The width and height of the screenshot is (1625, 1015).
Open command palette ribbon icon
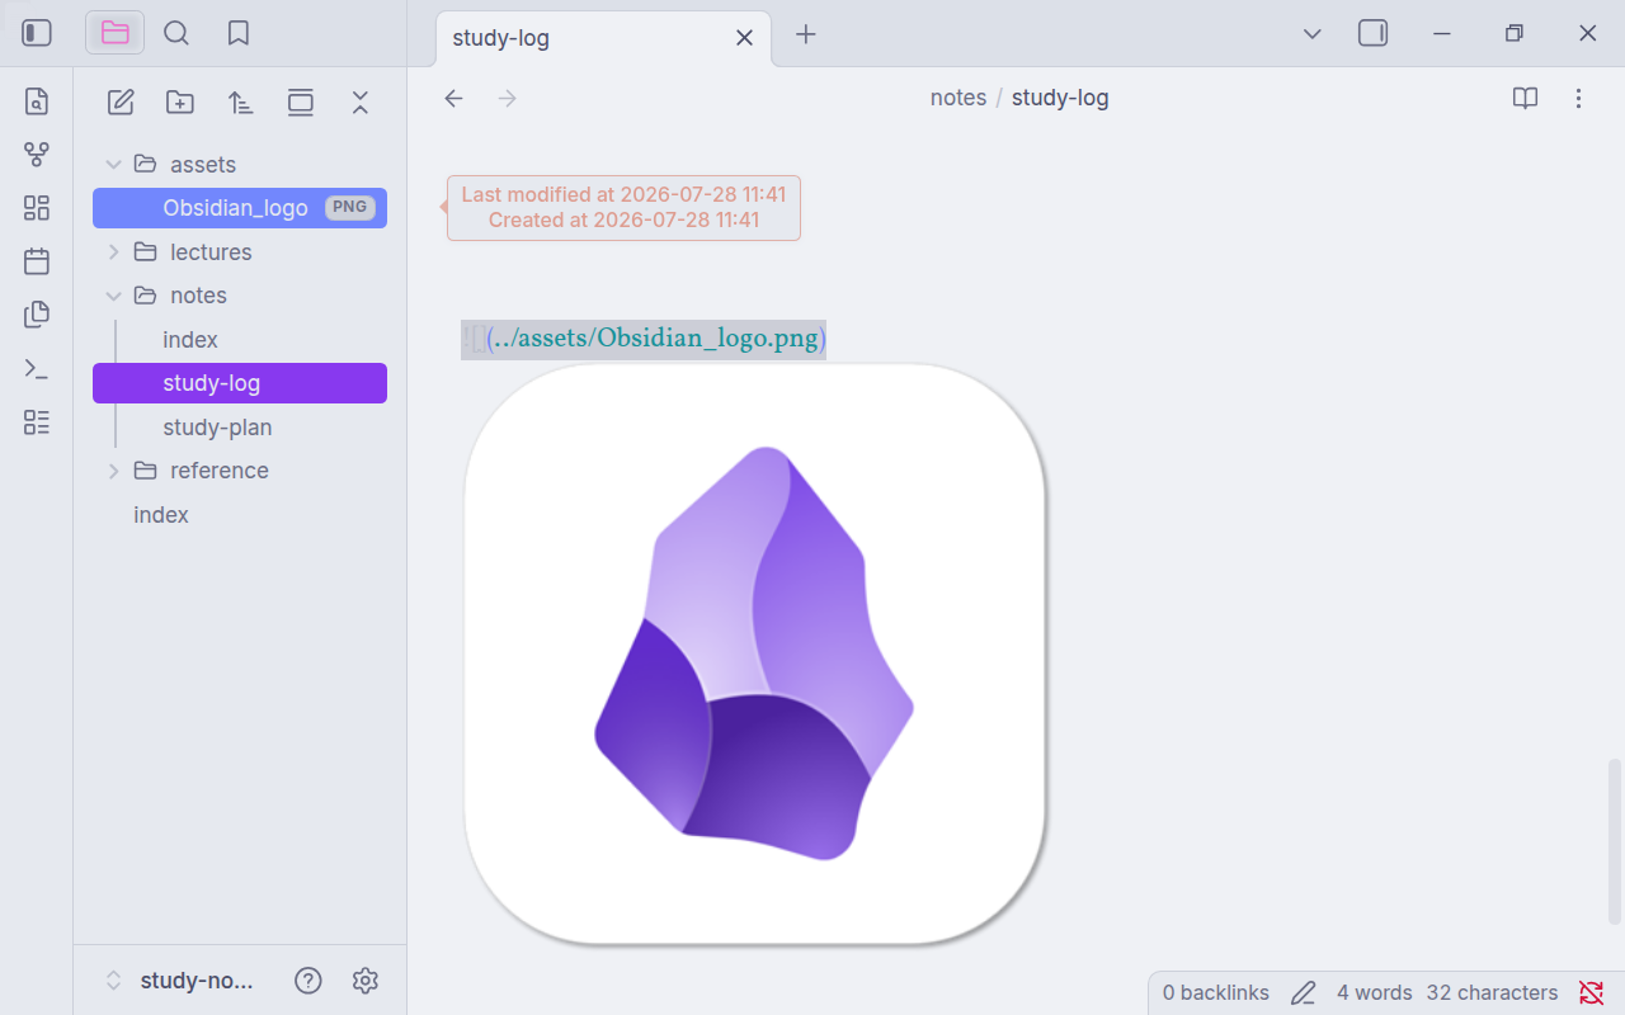tap(37, 368)
